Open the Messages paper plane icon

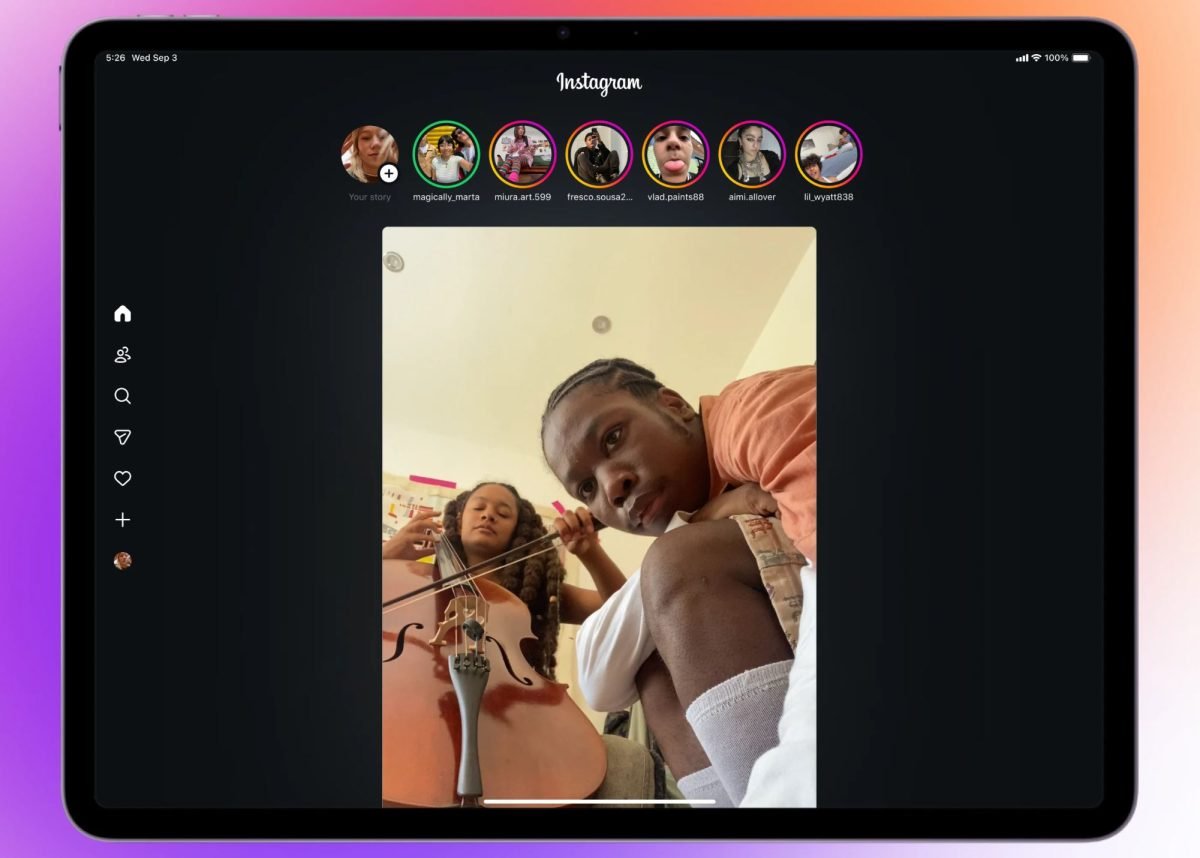click(122, 437)
